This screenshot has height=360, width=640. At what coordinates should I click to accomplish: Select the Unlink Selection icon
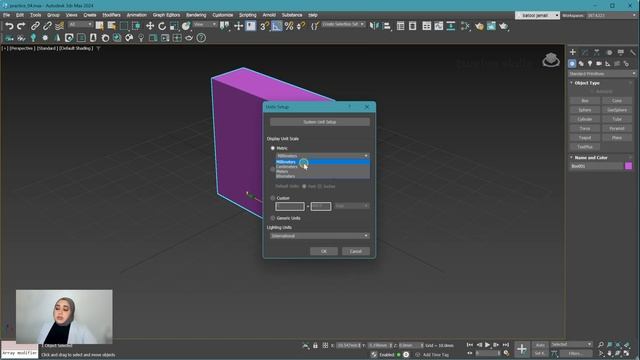click(x=47, y=26)
